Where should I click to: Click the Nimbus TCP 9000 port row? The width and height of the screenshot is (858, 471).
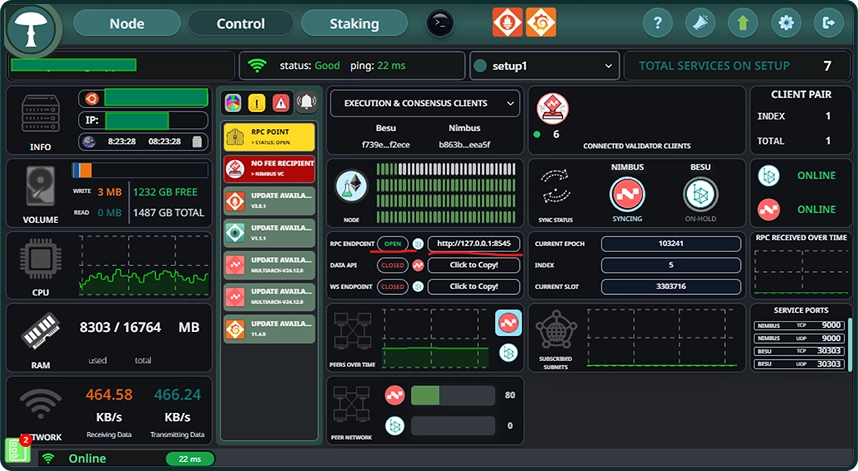pos(798,325)
